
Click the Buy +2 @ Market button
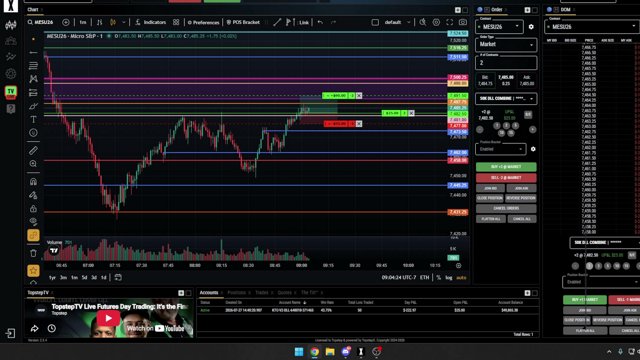tap(506, 167)
